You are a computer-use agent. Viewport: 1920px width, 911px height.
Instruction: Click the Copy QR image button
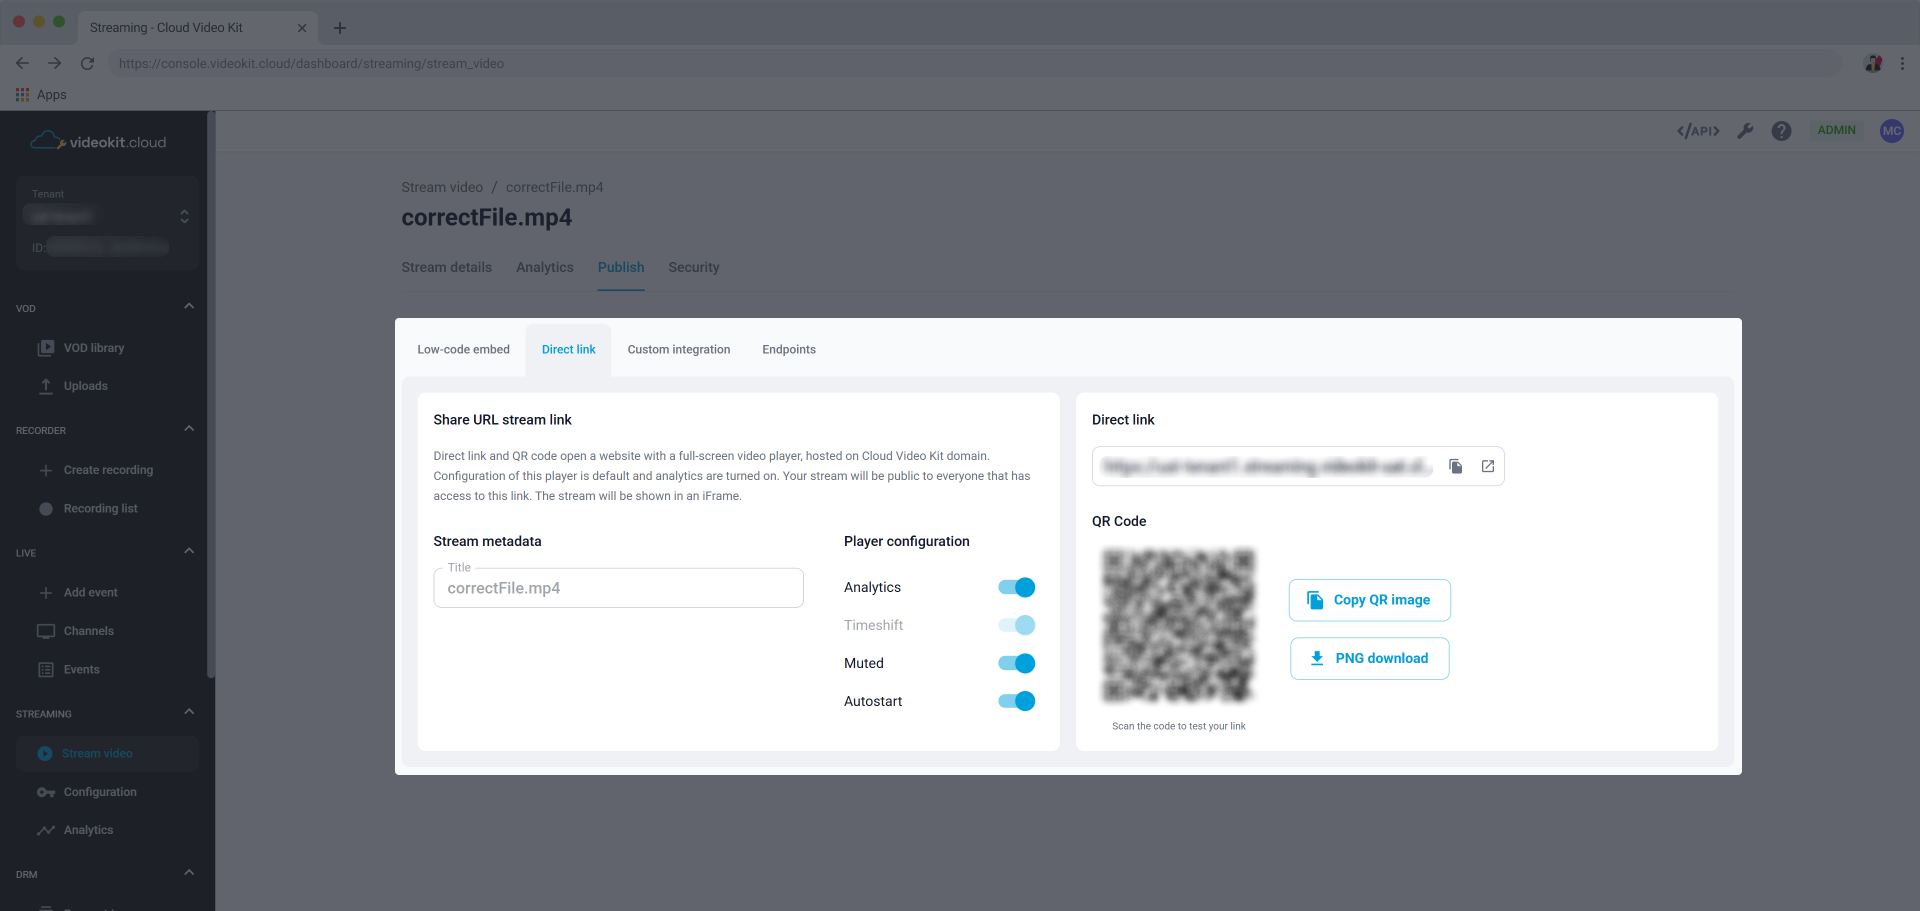[x=1370, y=600]
